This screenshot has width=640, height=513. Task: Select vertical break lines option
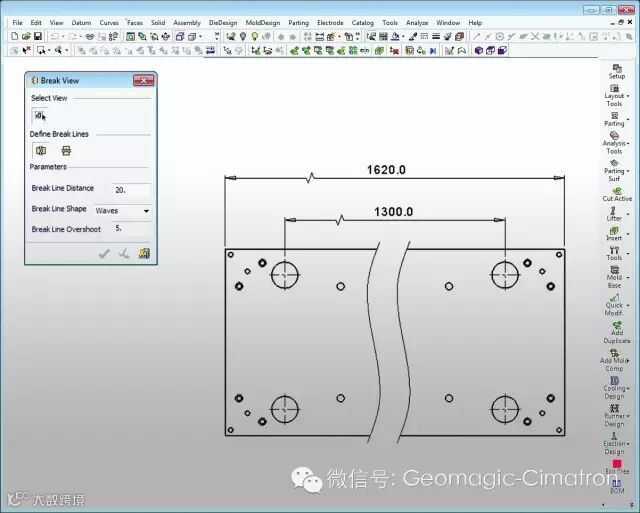41,151
